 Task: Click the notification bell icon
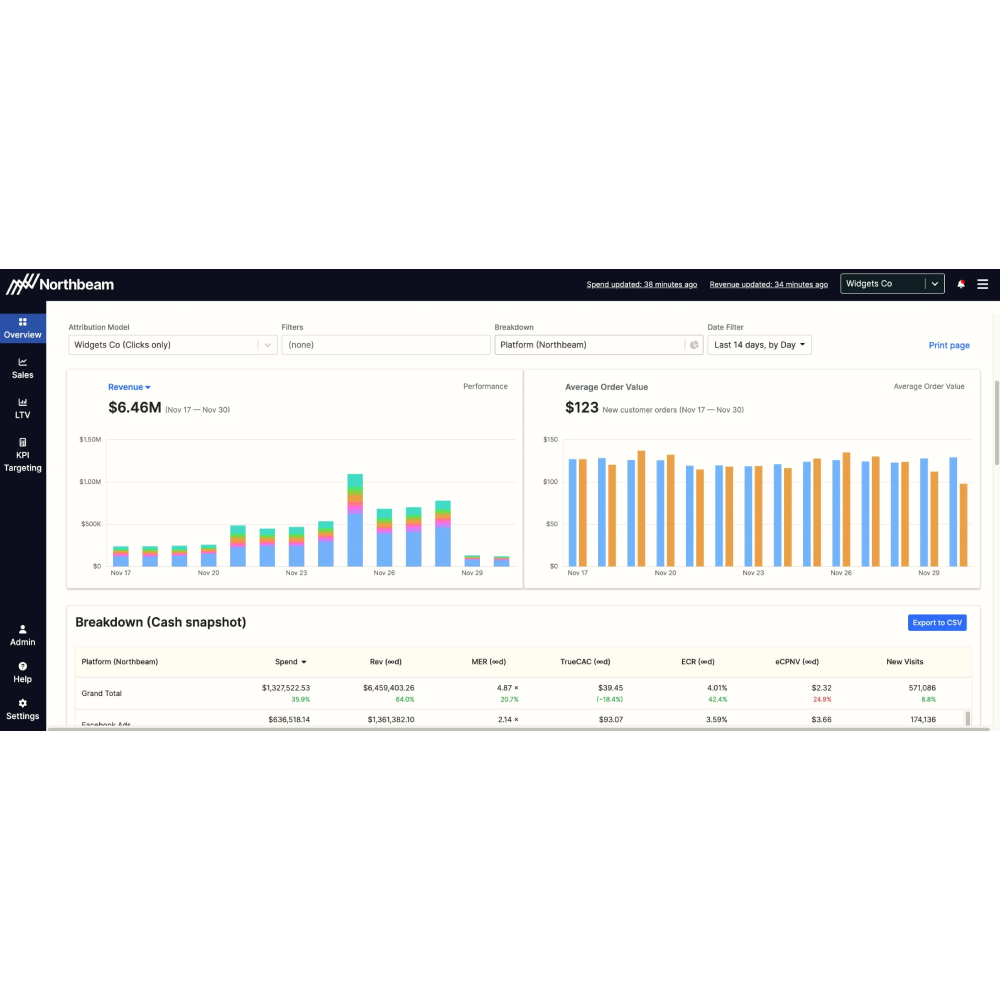pyautogui.click(x=961, y=284)
